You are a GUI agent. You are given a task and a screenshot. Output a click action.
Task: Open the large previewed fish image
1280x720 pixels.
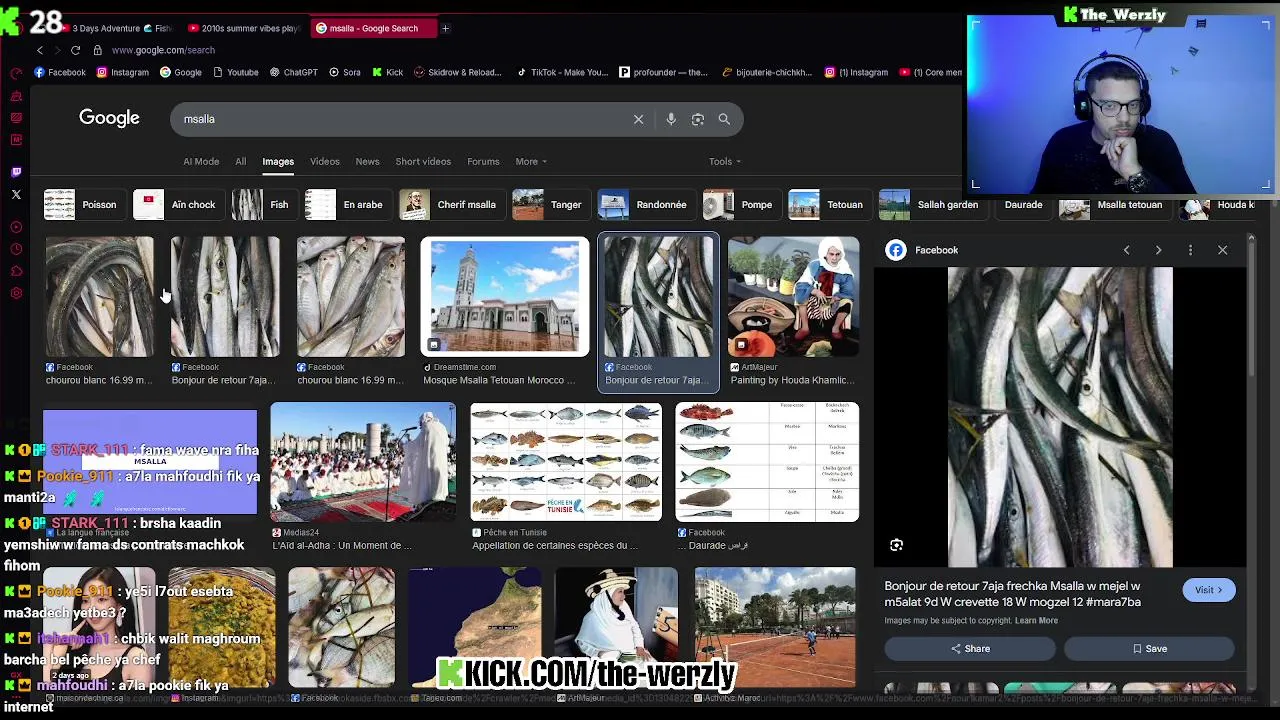tap(1060, 417)
